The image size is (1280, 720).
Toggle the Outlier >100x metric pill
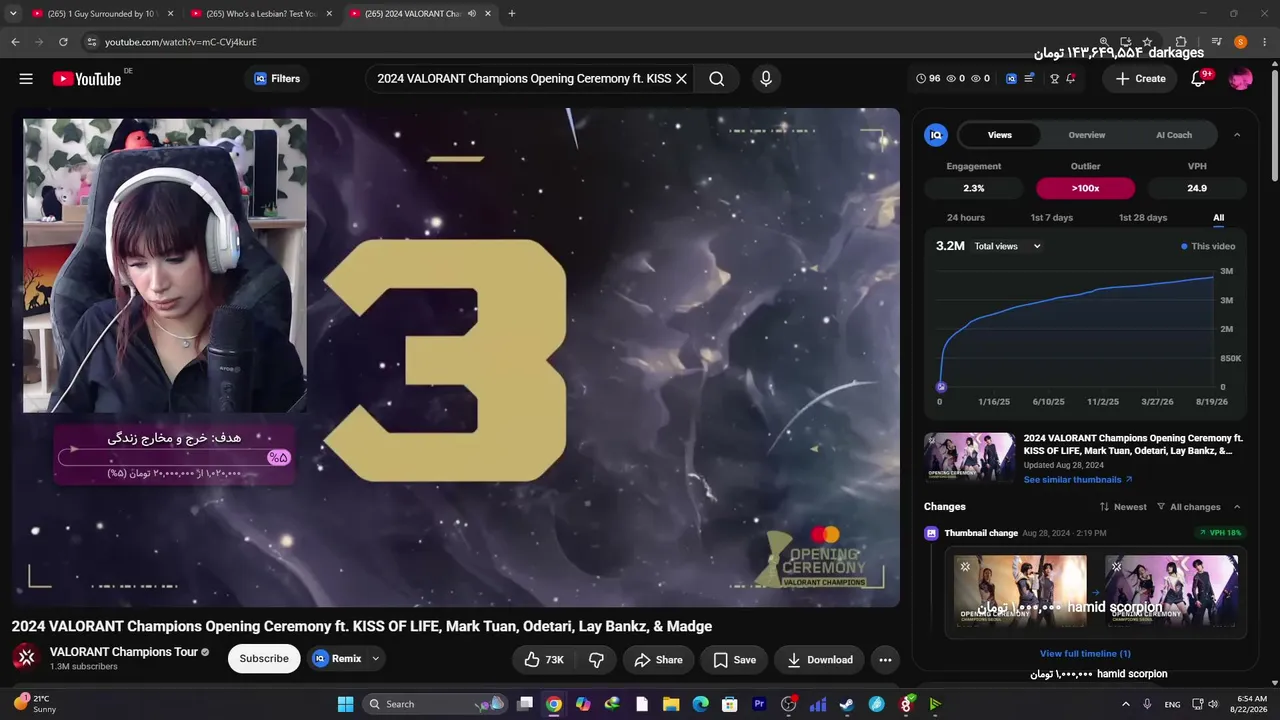click(1085, 188)
